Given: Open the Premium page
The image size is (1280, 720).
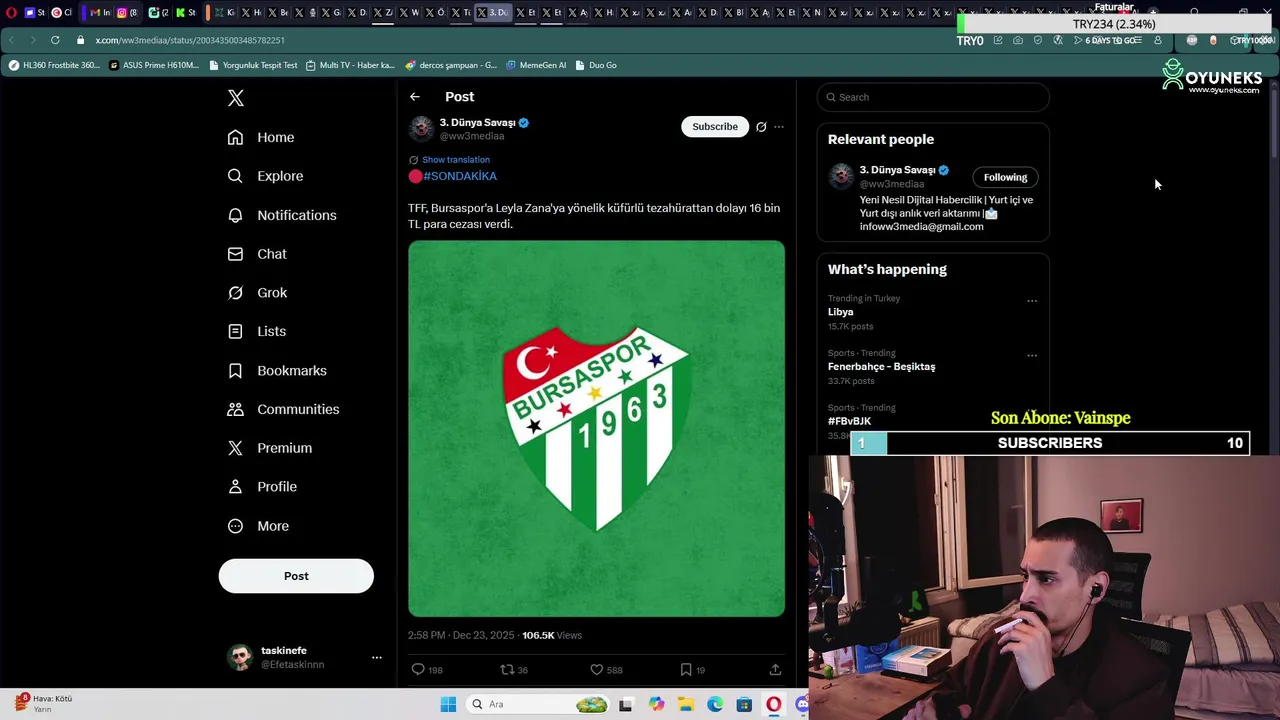Looking at the screenshot, I should point(270,448).
